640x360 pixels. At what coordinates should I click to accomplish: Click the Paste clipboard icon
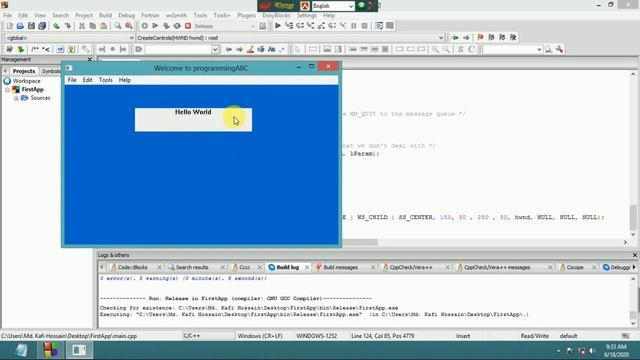(x=103, y=26)
